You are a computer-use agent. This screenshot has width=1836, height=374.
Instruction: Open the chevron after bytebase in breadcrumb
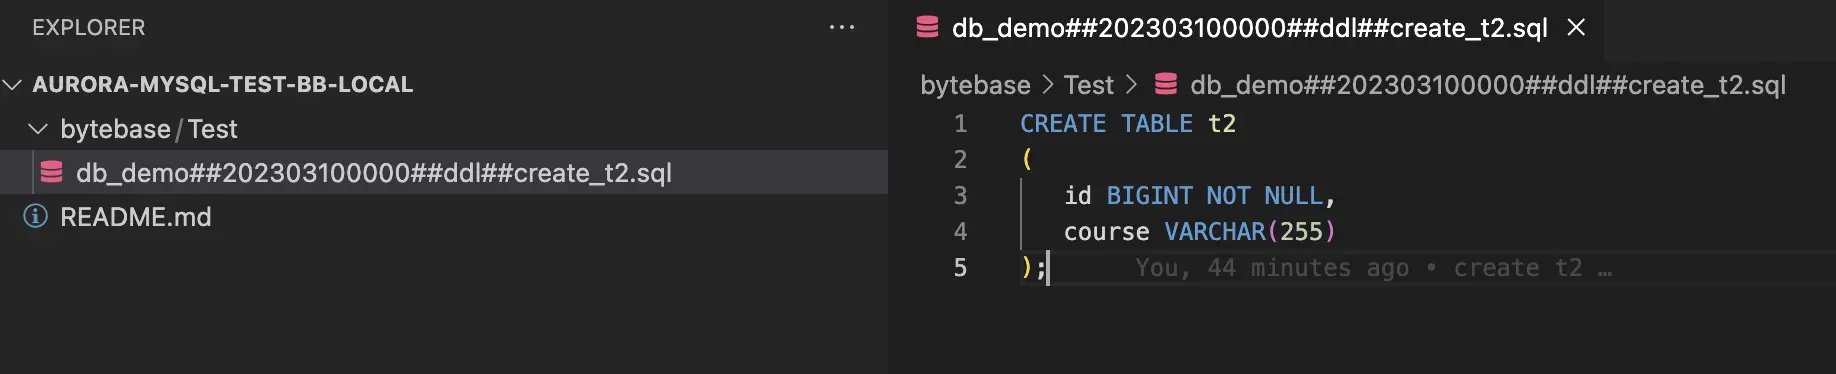pos(1047,85)
